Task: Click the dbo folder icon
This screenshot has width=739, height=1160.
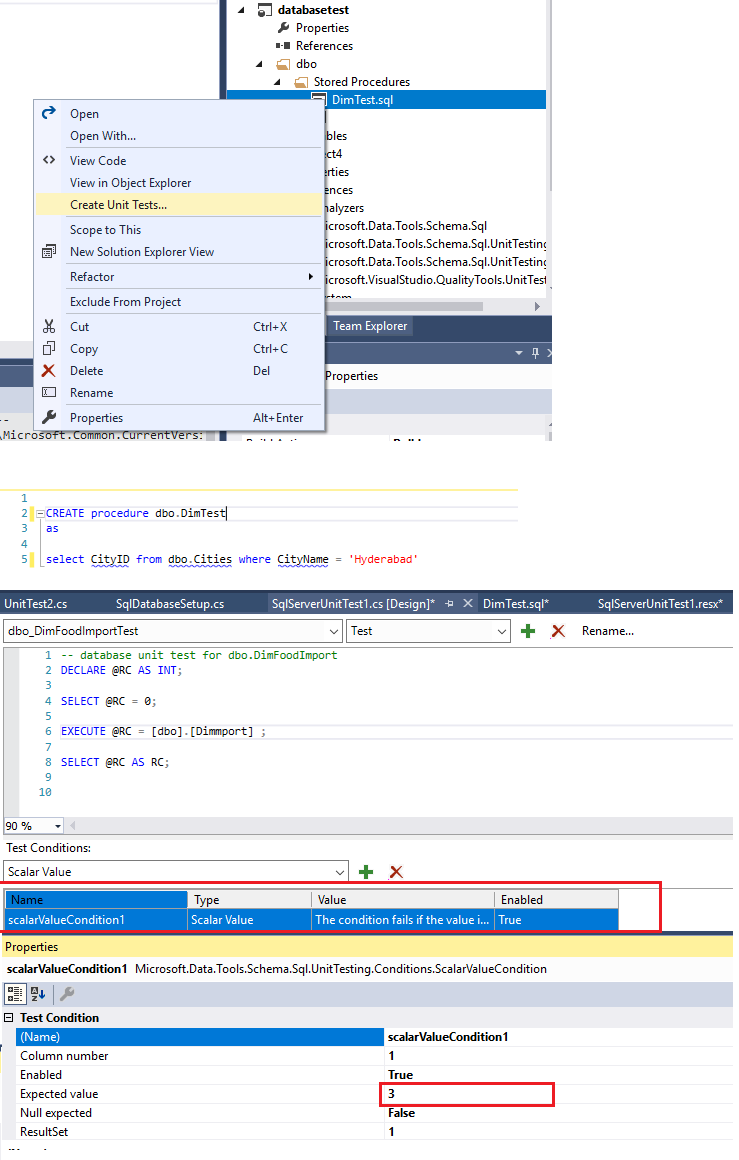Action: click(283, 64)
